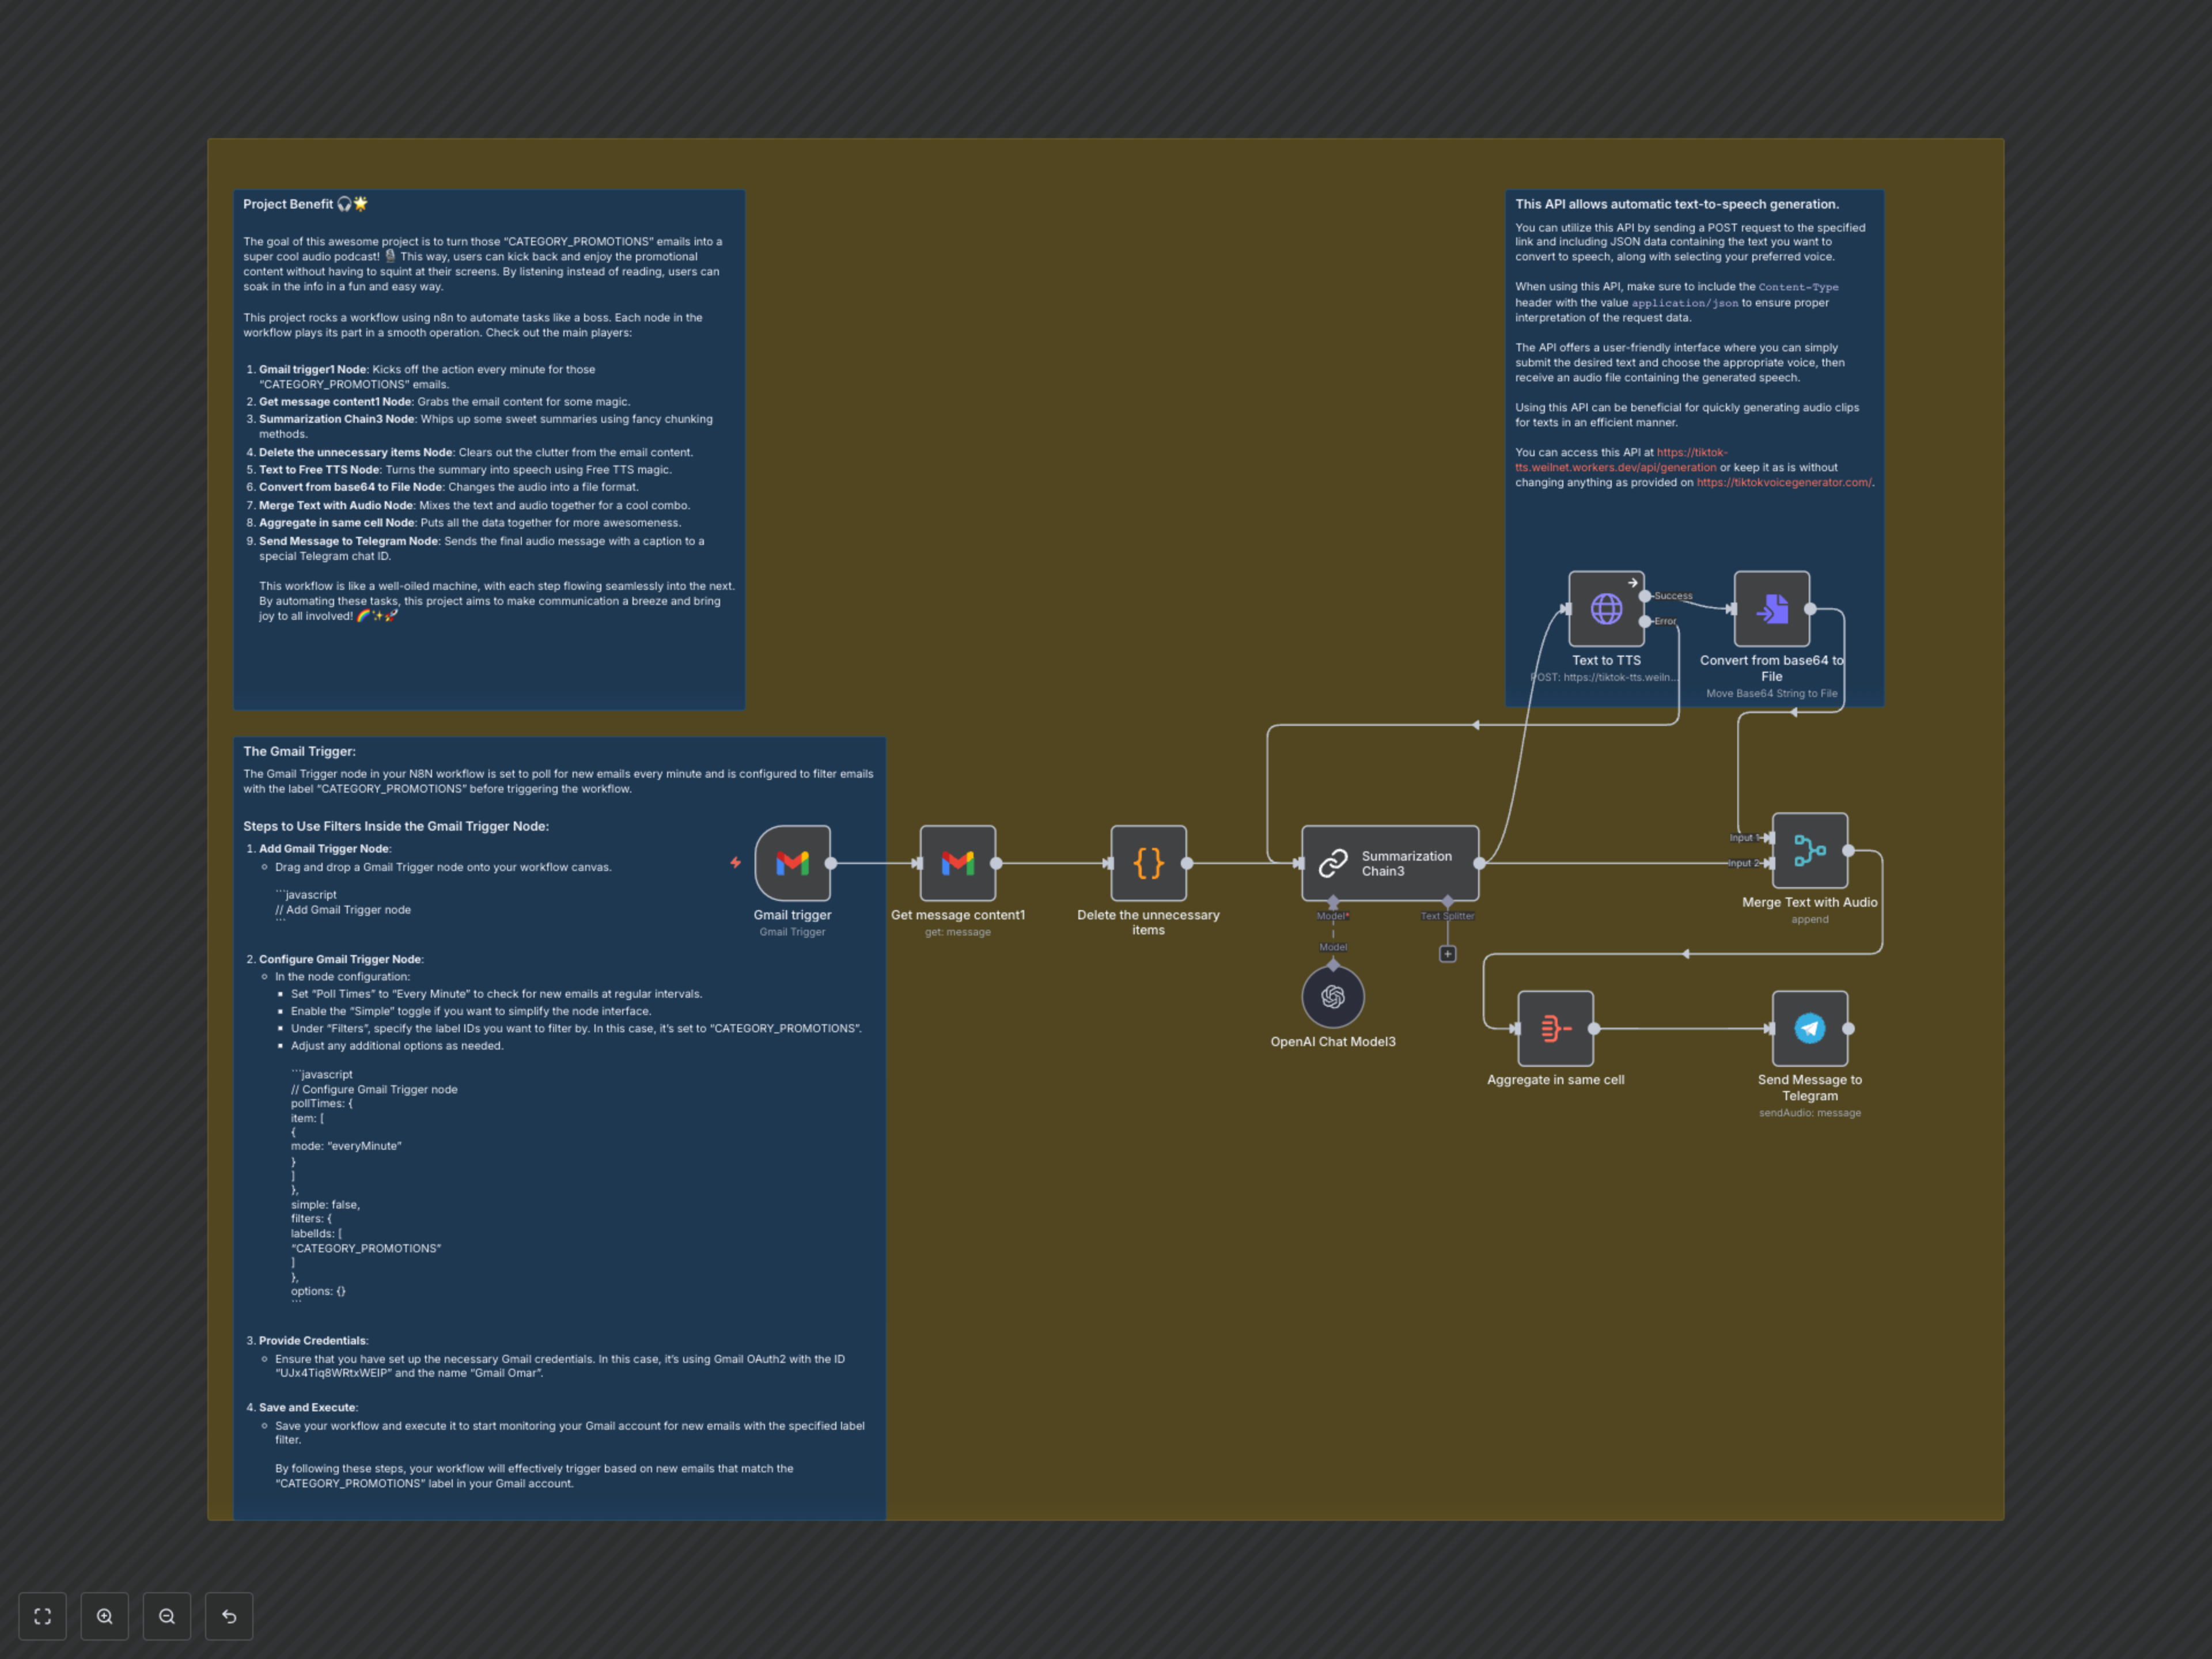Screen dimensions: 2212x1659
Task: Click the Delete the unnecessary items code node
Action: 1148,862
